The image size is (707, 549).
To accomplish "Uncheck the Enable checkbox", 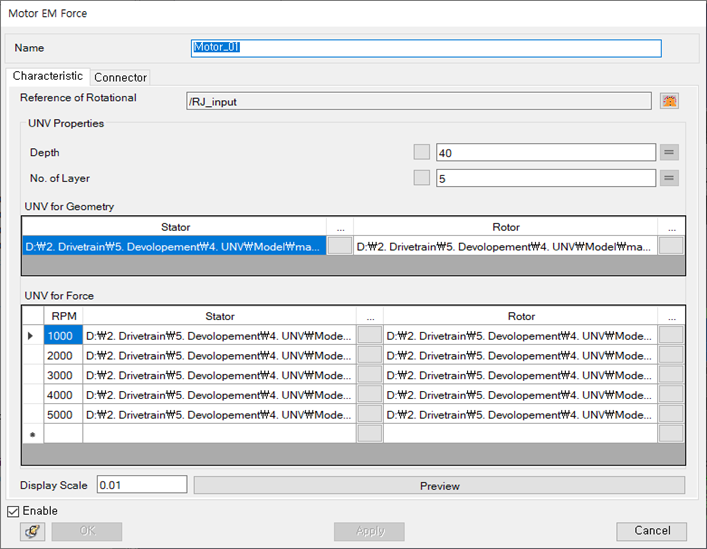I will point(13,511).
